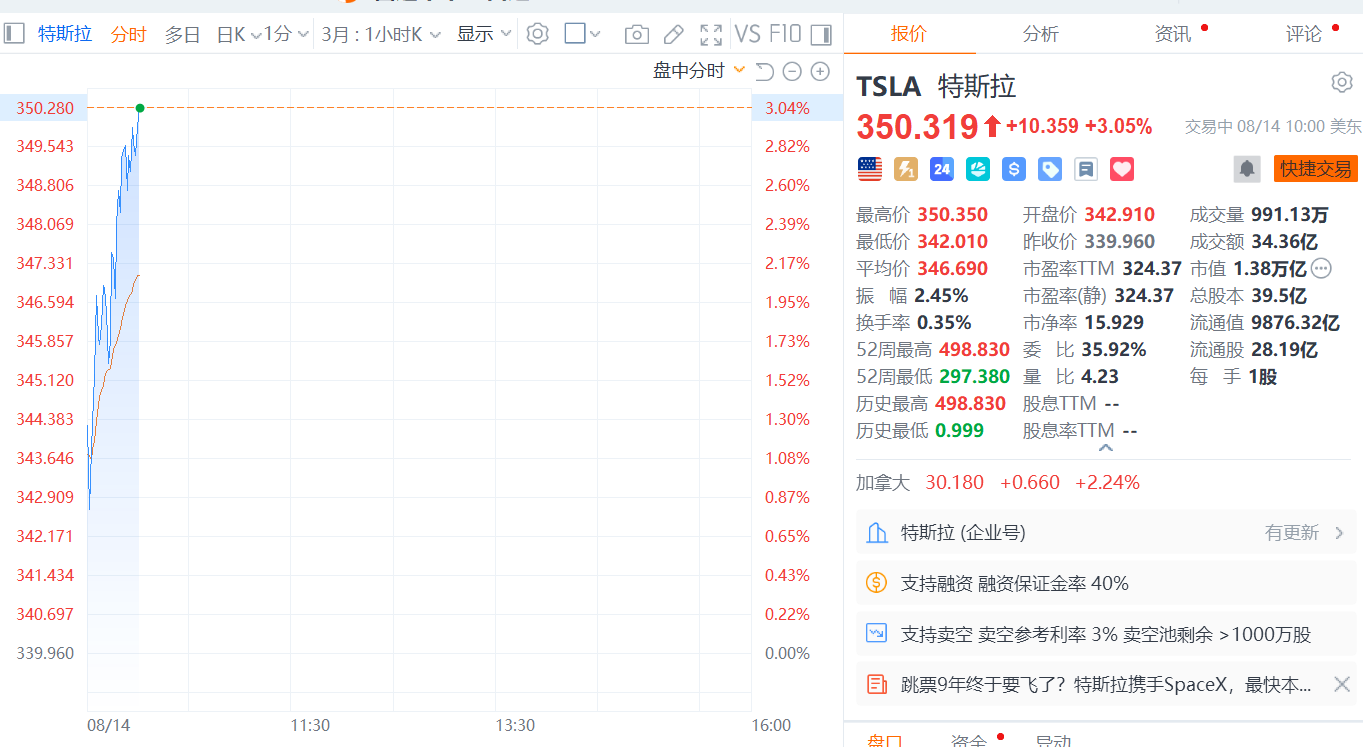This screenshot has width=1363, height=747.
Task: Click the 昨收价 339.960 value
Action: (x=1120, y=241)
